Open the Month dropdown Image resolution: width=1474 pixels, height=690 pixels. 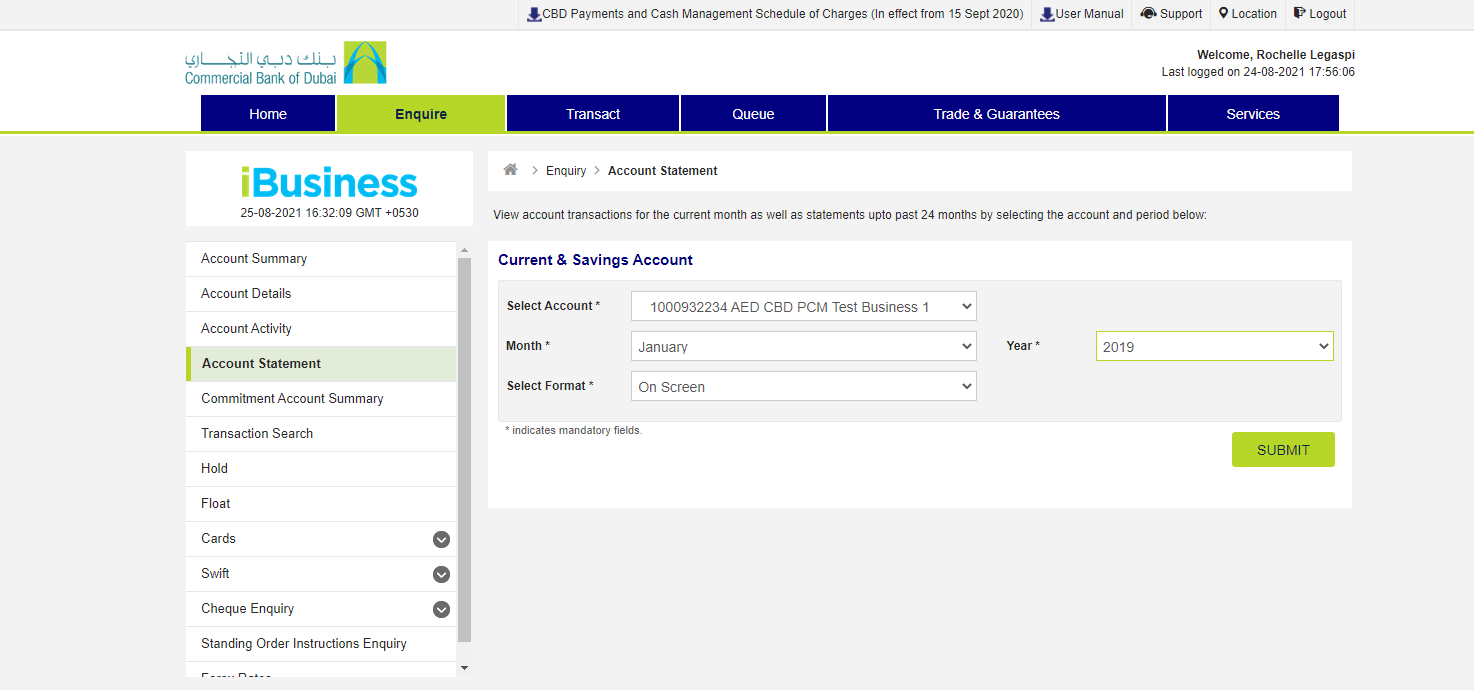tap(803, 346)
